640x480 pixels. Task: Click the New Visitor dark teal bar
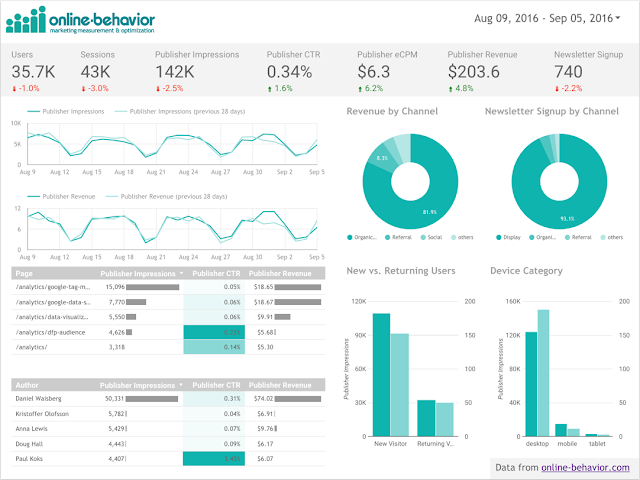point(381,375)
